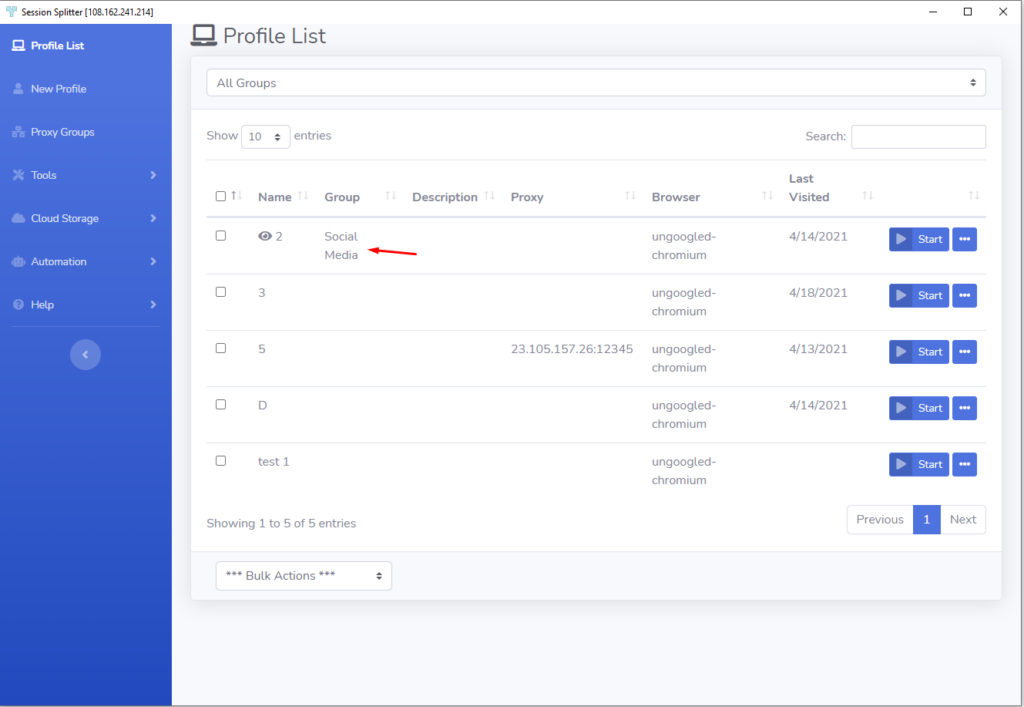Go to the Next page of entries
Screen dimensions: 1024x707
pyautogui.click(x=963, y=520)
